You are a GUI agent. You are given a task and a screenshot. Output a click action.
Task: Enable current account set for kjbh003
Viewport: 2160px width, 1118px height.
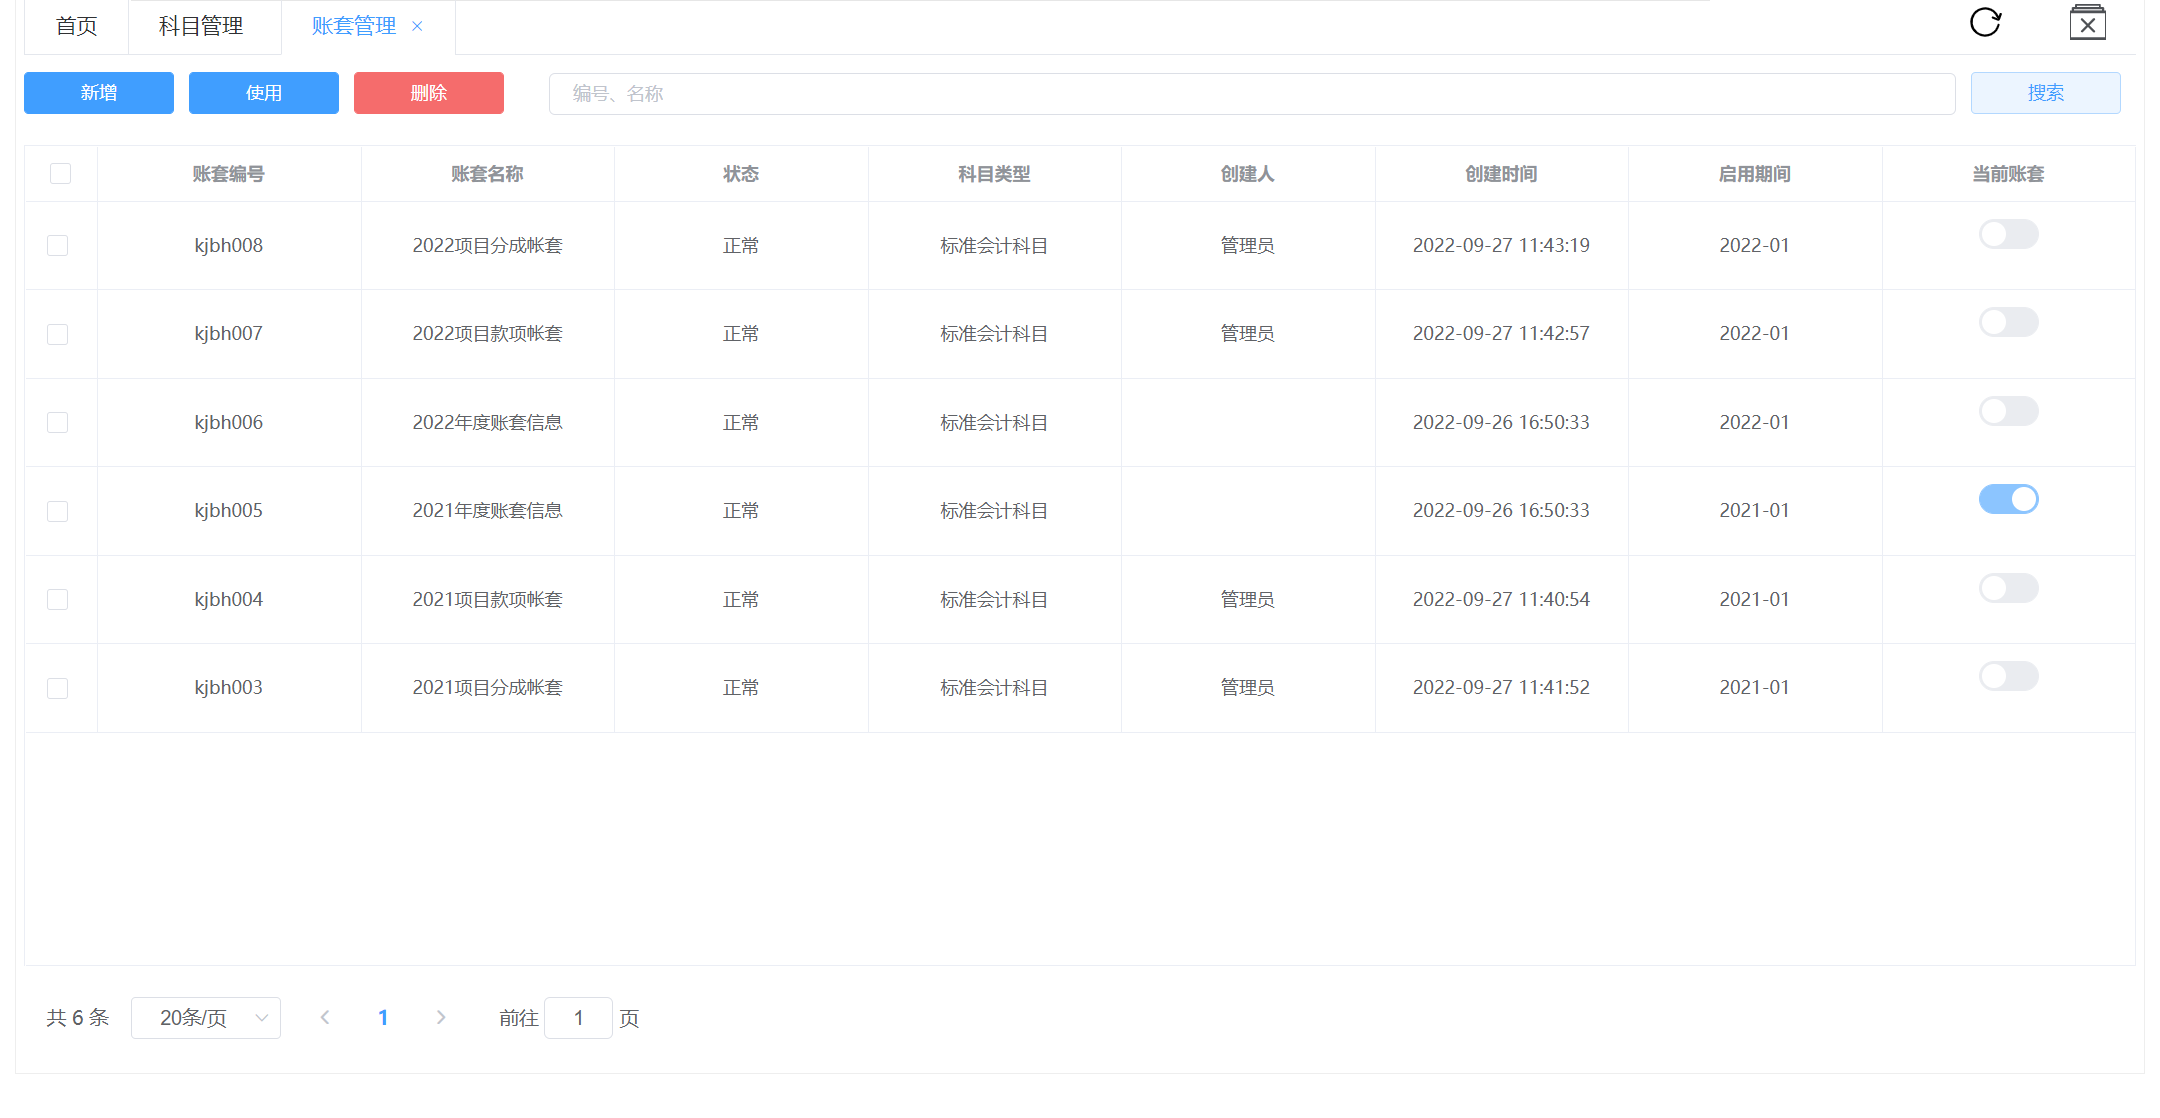point(2008,676)
